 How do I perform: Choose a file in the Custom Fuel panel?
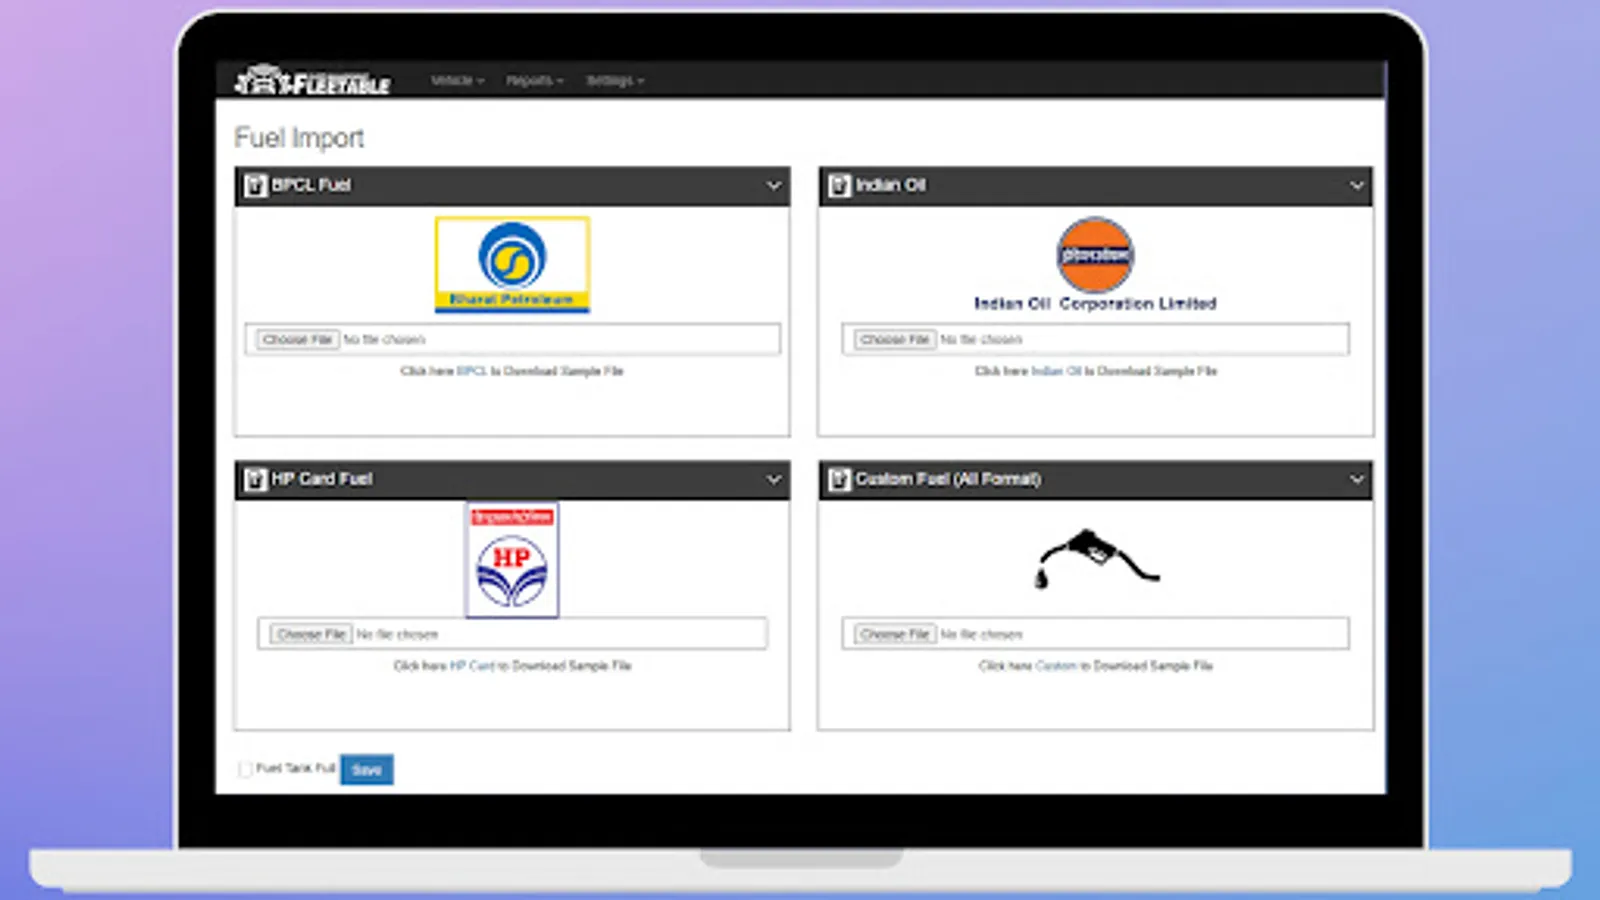[x=895, y=634]
